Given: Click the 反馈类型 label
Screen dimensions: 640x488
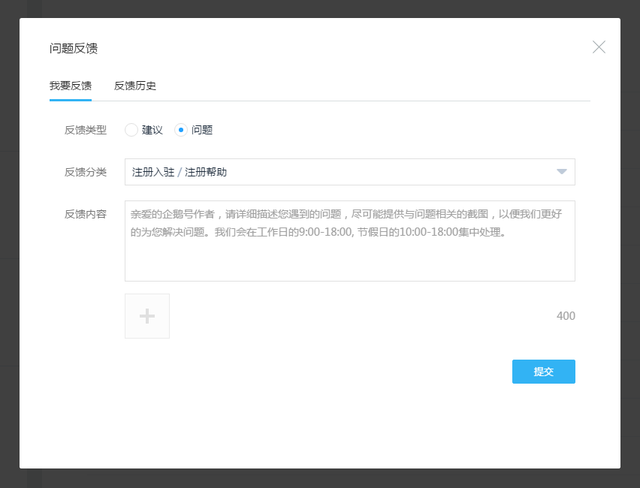Looking at the screenshot, I should [x=85, y=130].
